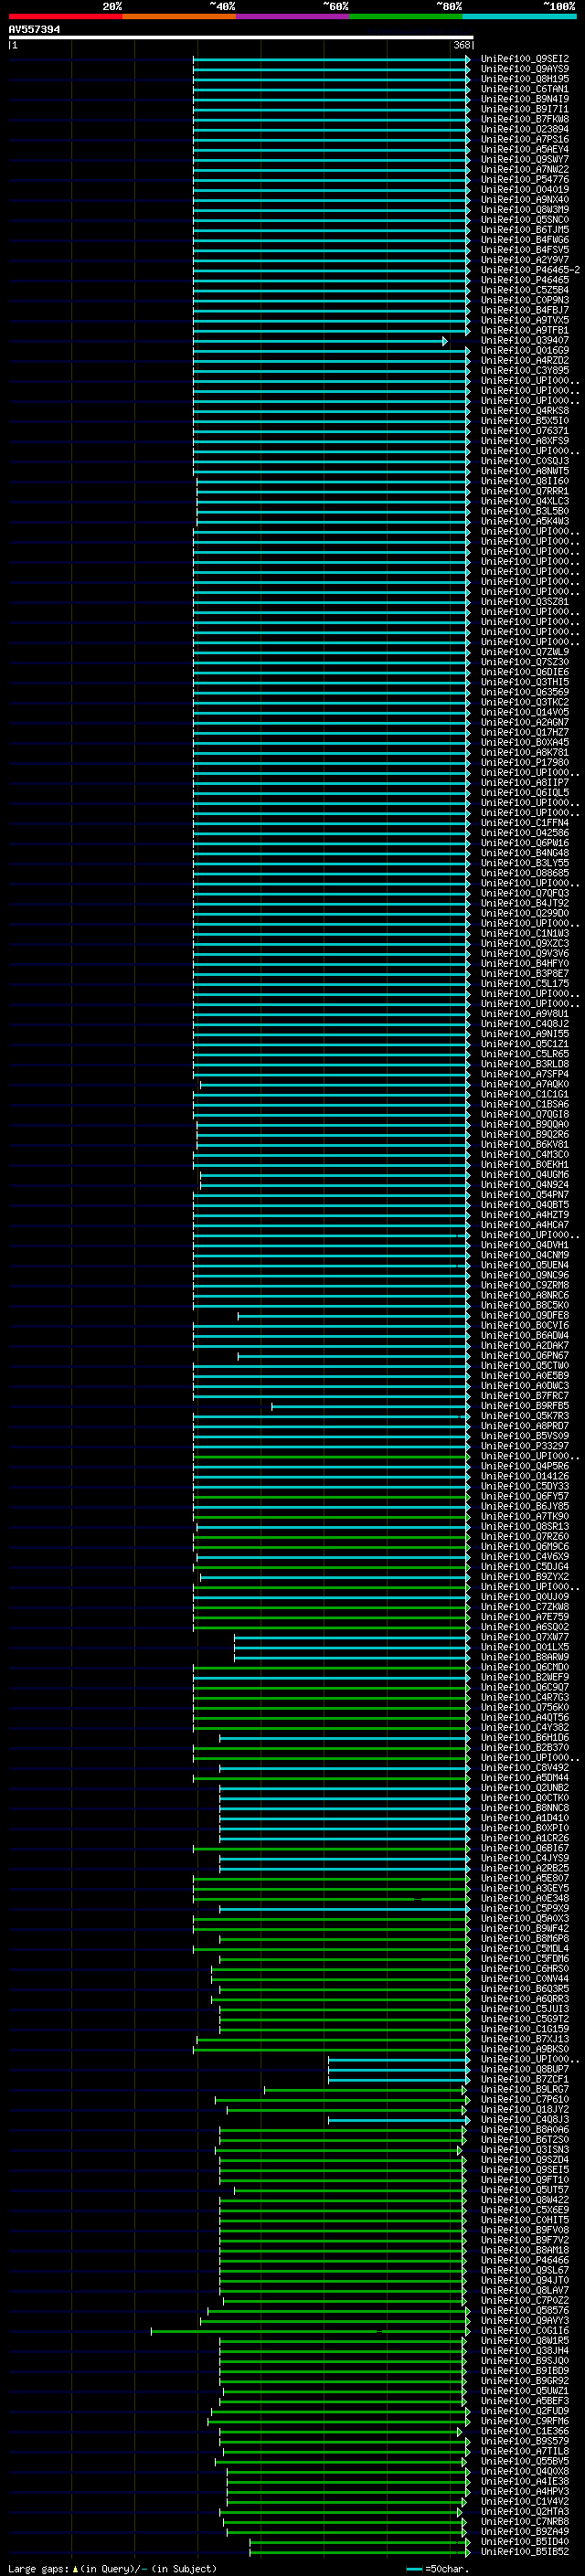Select the UniRef100_Q5K7R3 label
Viewport: 585px width, 2576px height.
click(x=525, y=1417)
